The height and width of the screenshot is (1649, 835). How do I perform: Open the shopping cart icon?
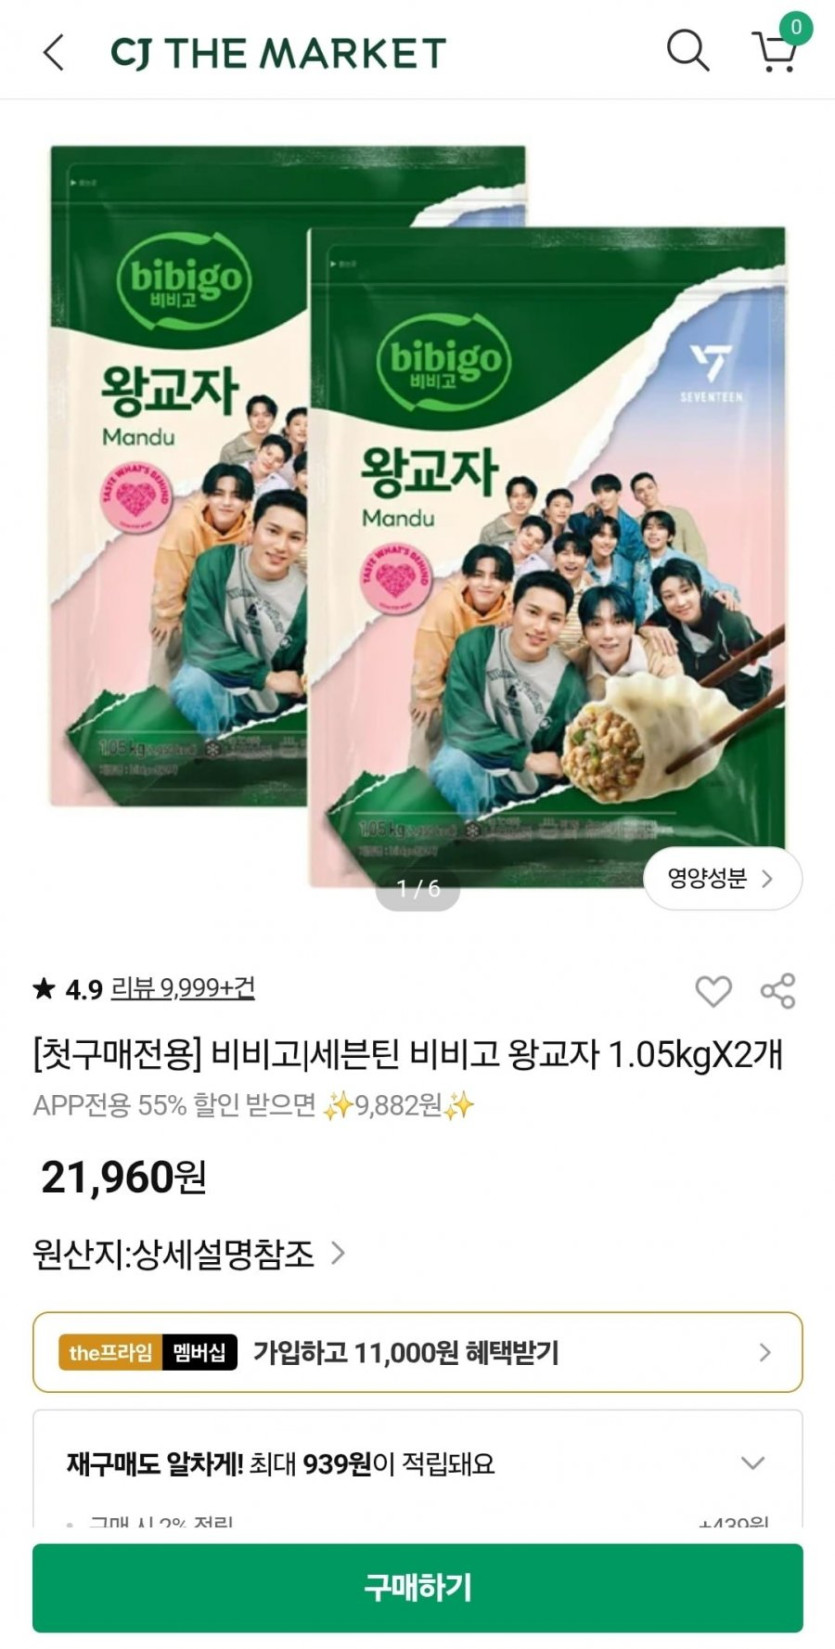tap(774, 52)
